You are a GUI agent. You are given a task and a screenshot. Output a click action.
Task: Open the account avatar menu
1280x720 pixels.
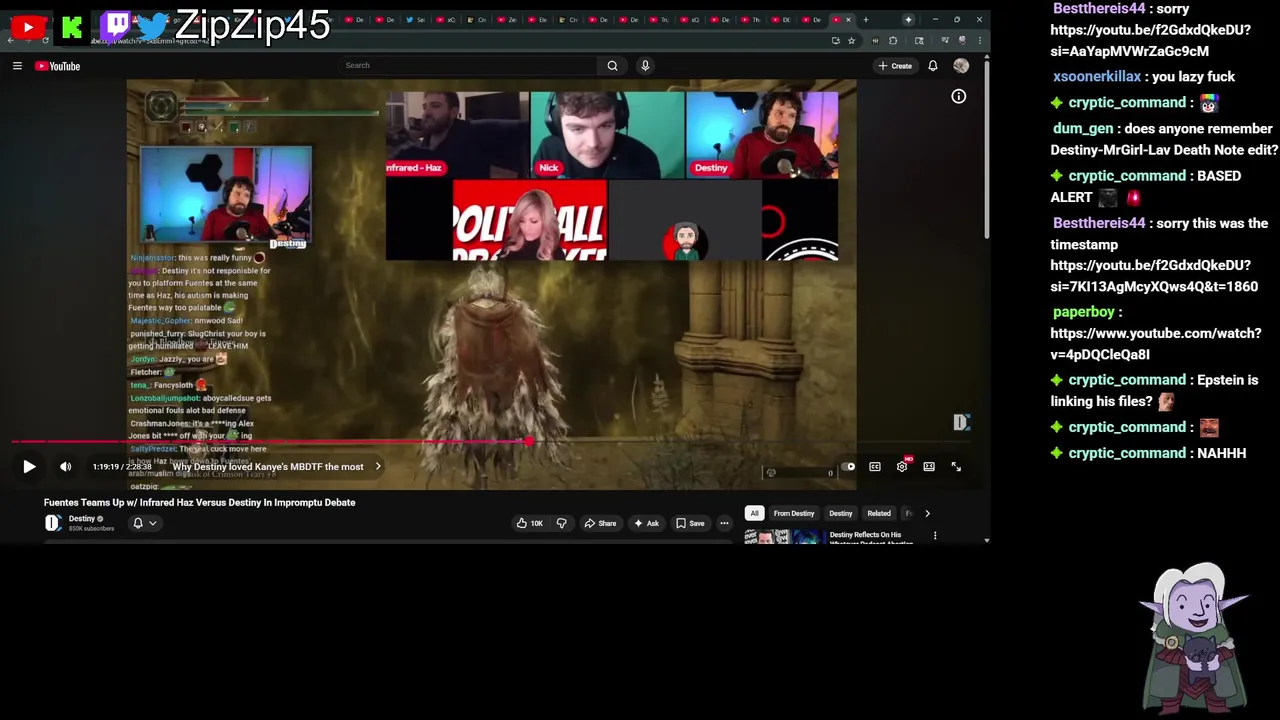coord(961,66)
